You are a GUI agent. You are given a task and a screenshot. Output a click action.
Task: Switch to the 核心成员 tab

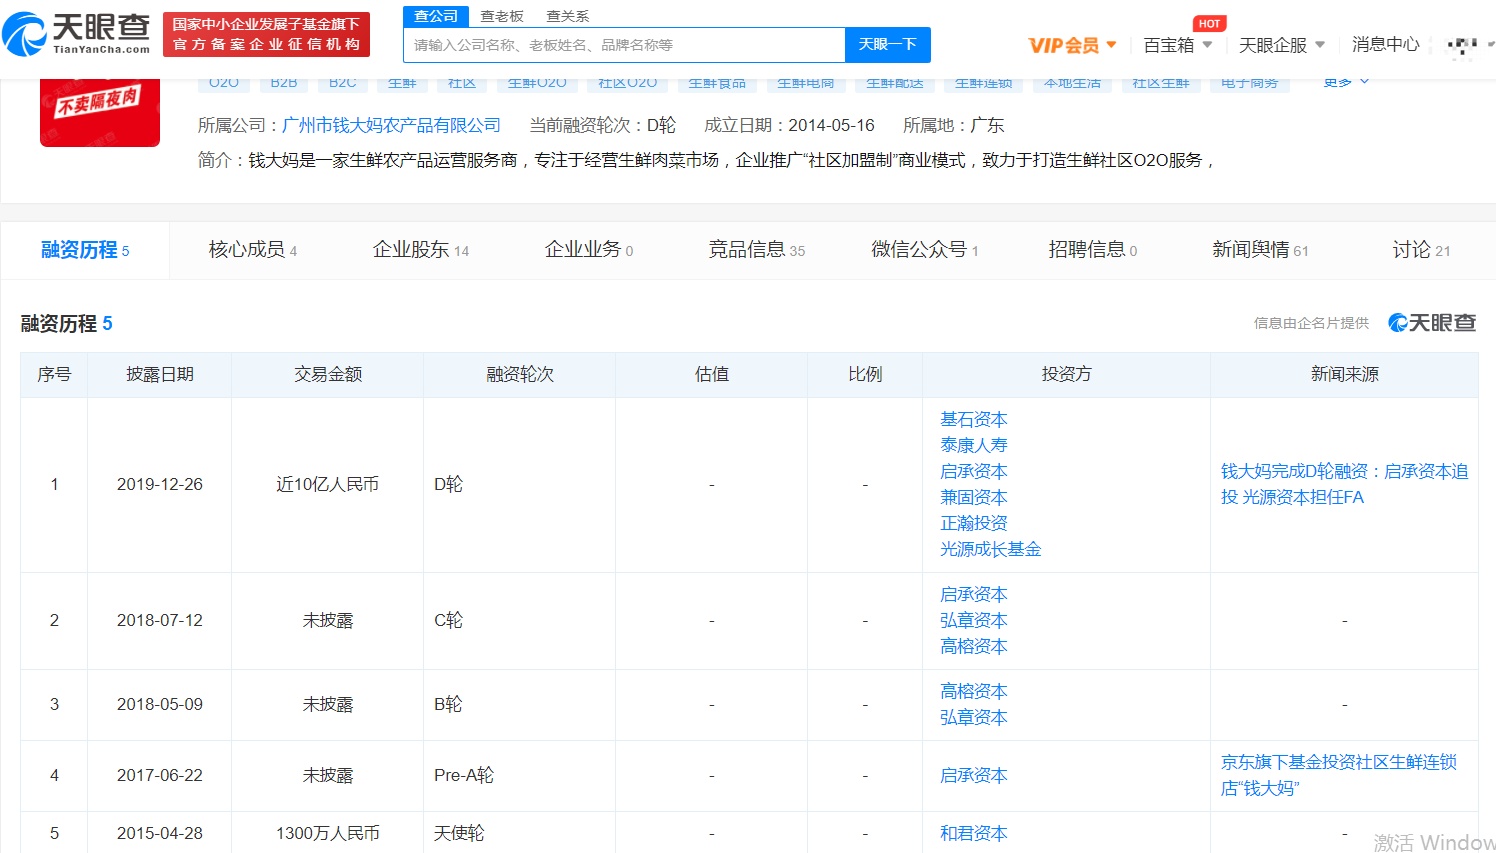[253, 250]
